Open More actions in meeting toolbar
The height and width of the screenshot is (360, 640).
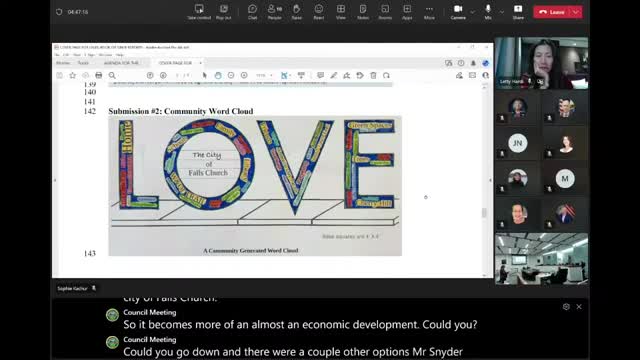429,12
